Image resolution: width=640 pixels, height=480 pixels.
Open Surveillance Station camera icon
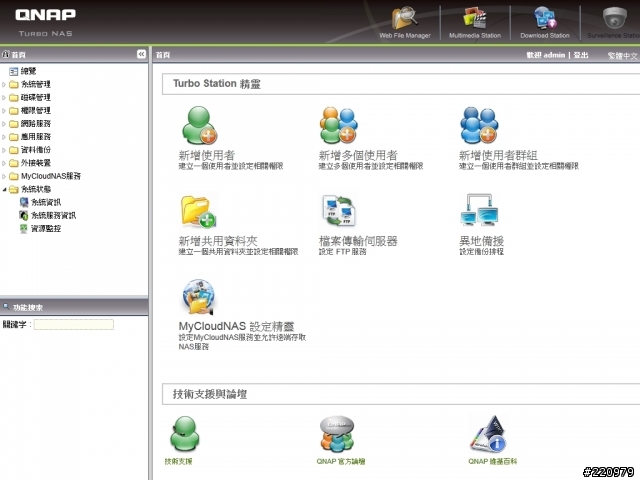615,18
